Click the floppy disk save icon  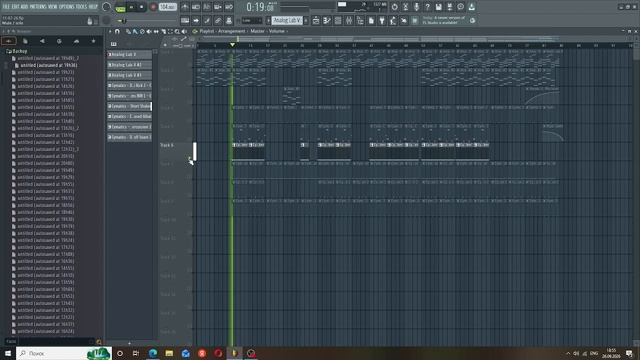tap(438, 7)
